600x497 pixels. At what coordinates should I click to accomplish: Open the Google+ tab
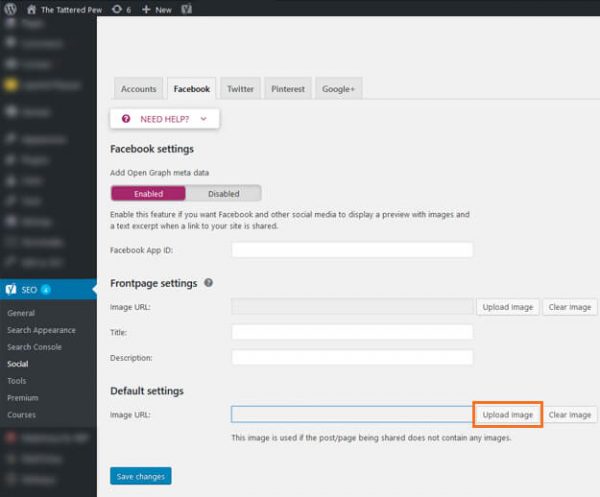[x=339, y=89]
